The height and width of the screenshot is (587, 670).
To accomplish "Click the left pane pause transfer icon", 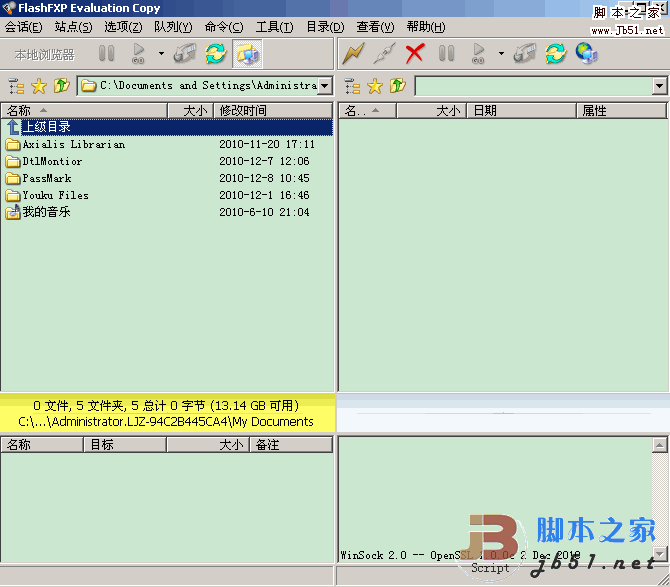I will coord(106,54).
